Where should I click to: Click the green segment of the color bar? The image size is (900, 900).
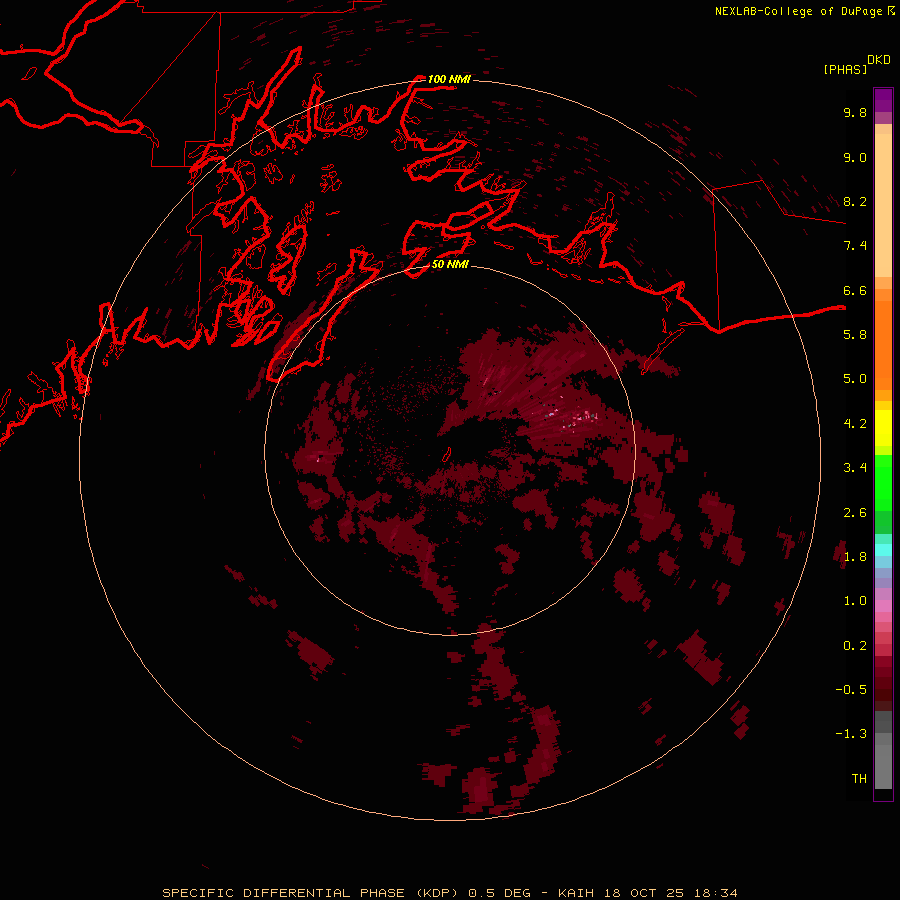883,482
